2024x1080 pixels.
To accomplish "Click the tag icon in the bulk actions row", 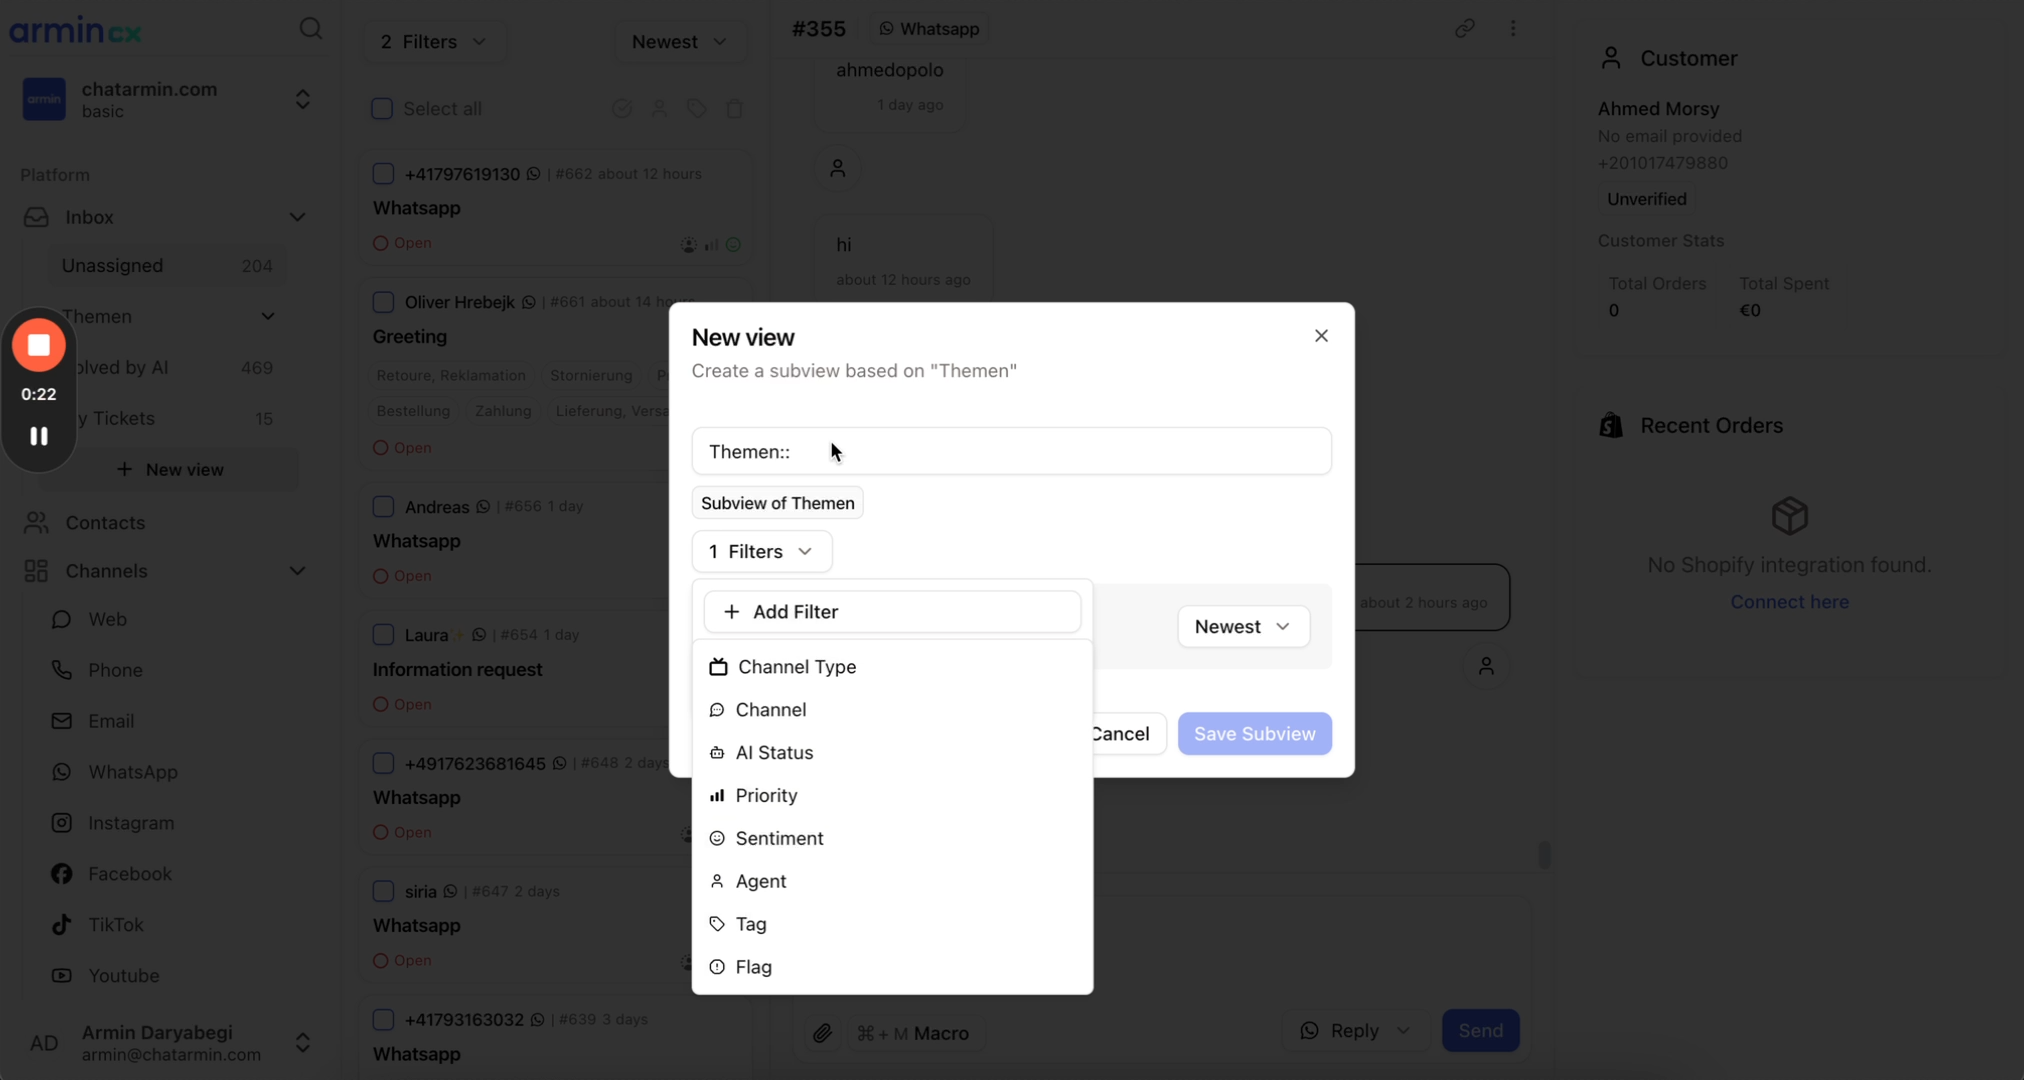I will 697,108.
